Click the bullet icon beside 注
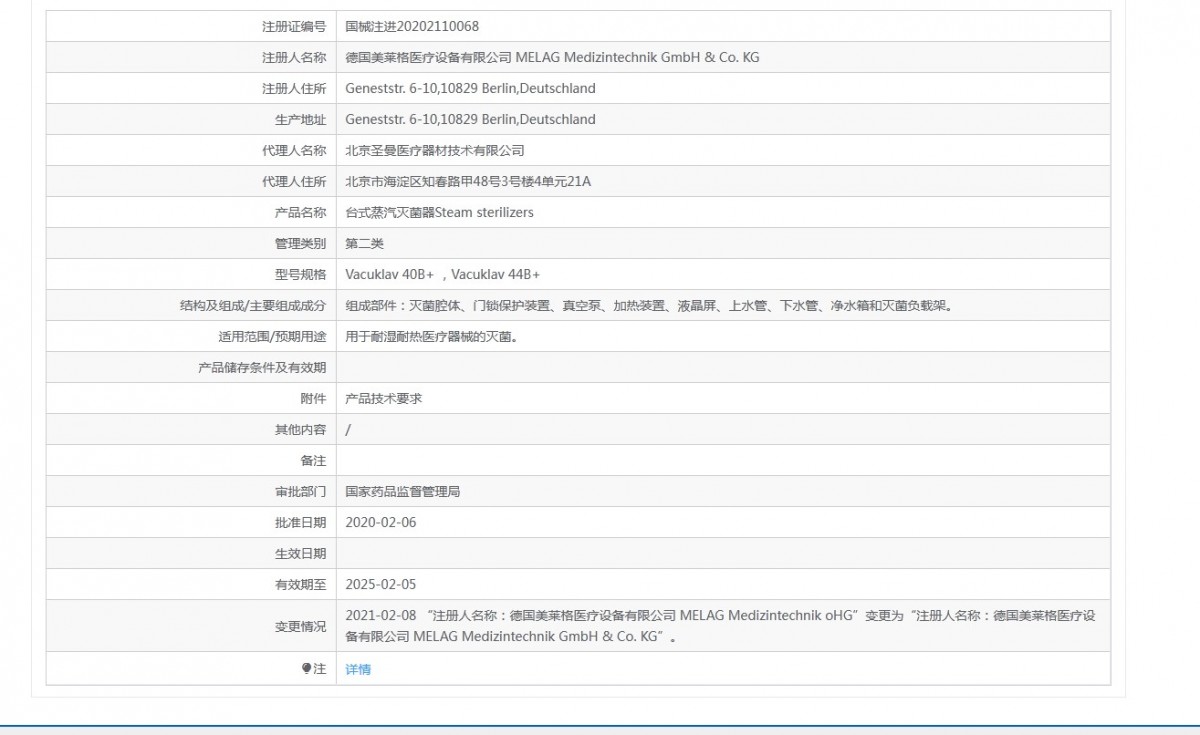This screenshot has height=735, width=1200. click(x=306, y=669)
